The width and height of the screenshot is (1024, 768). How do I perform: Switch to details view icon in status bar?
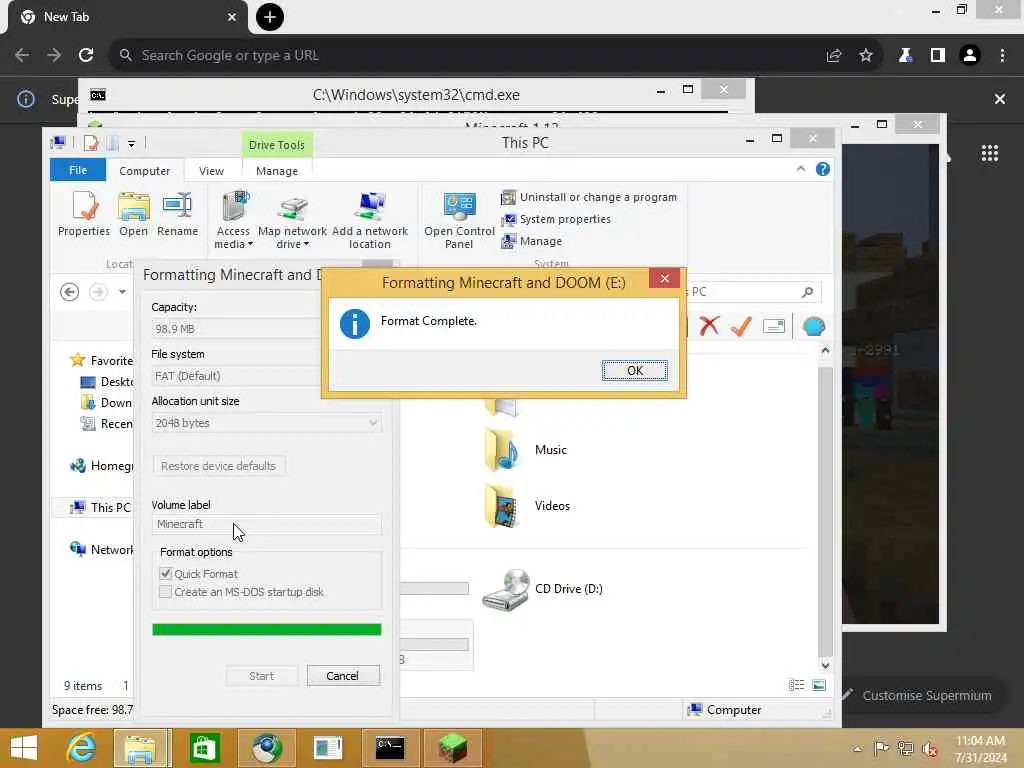coord(797,685)
